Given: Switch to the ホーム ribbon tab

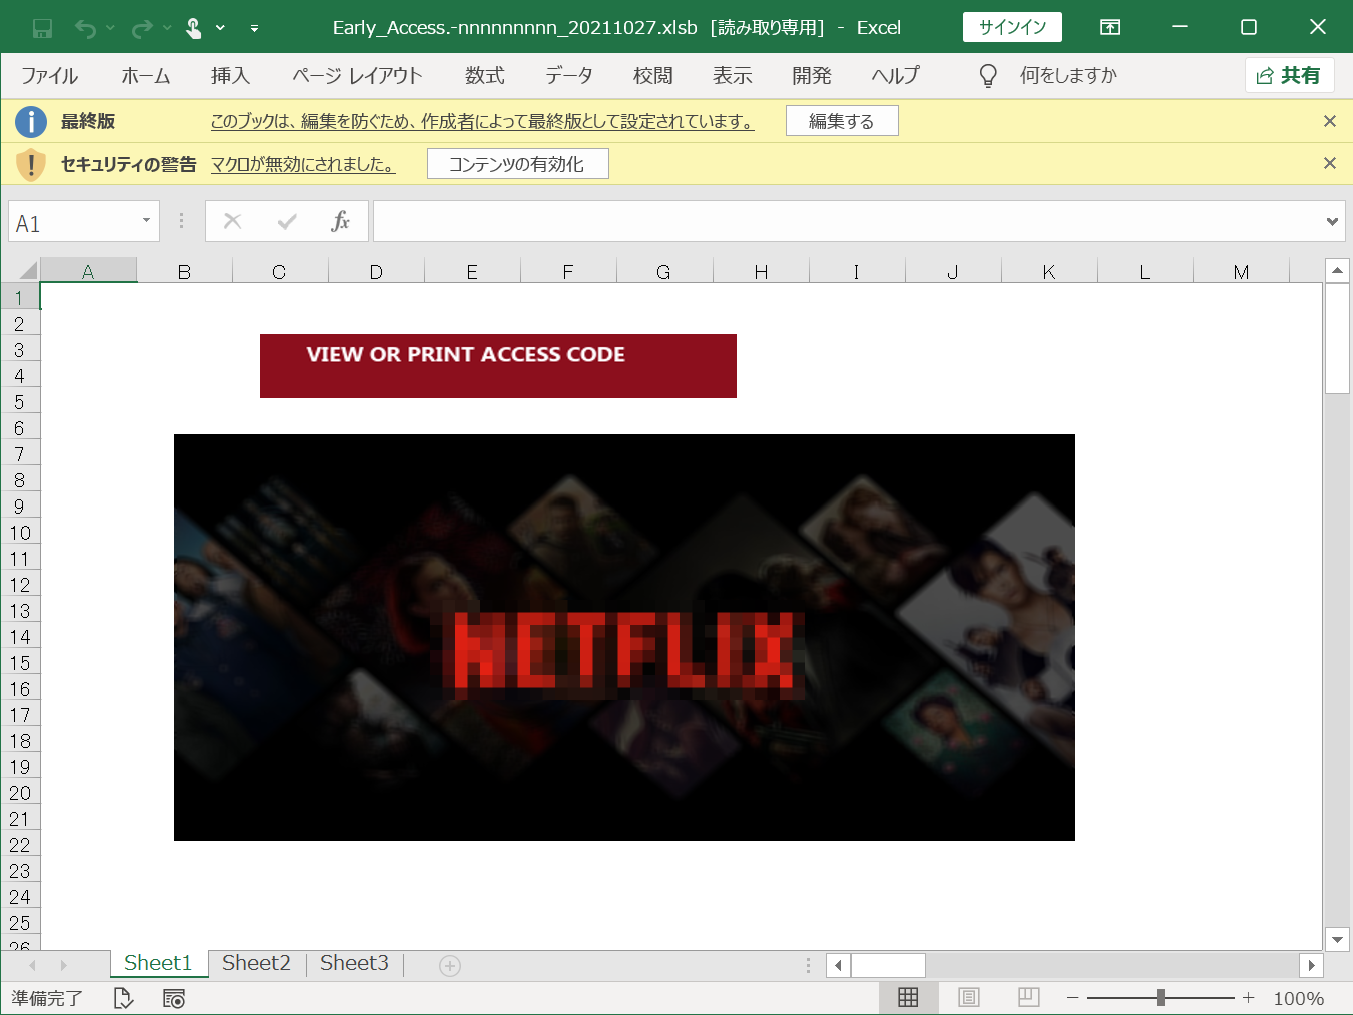Looking at the screenshot, I should point(146,76).
